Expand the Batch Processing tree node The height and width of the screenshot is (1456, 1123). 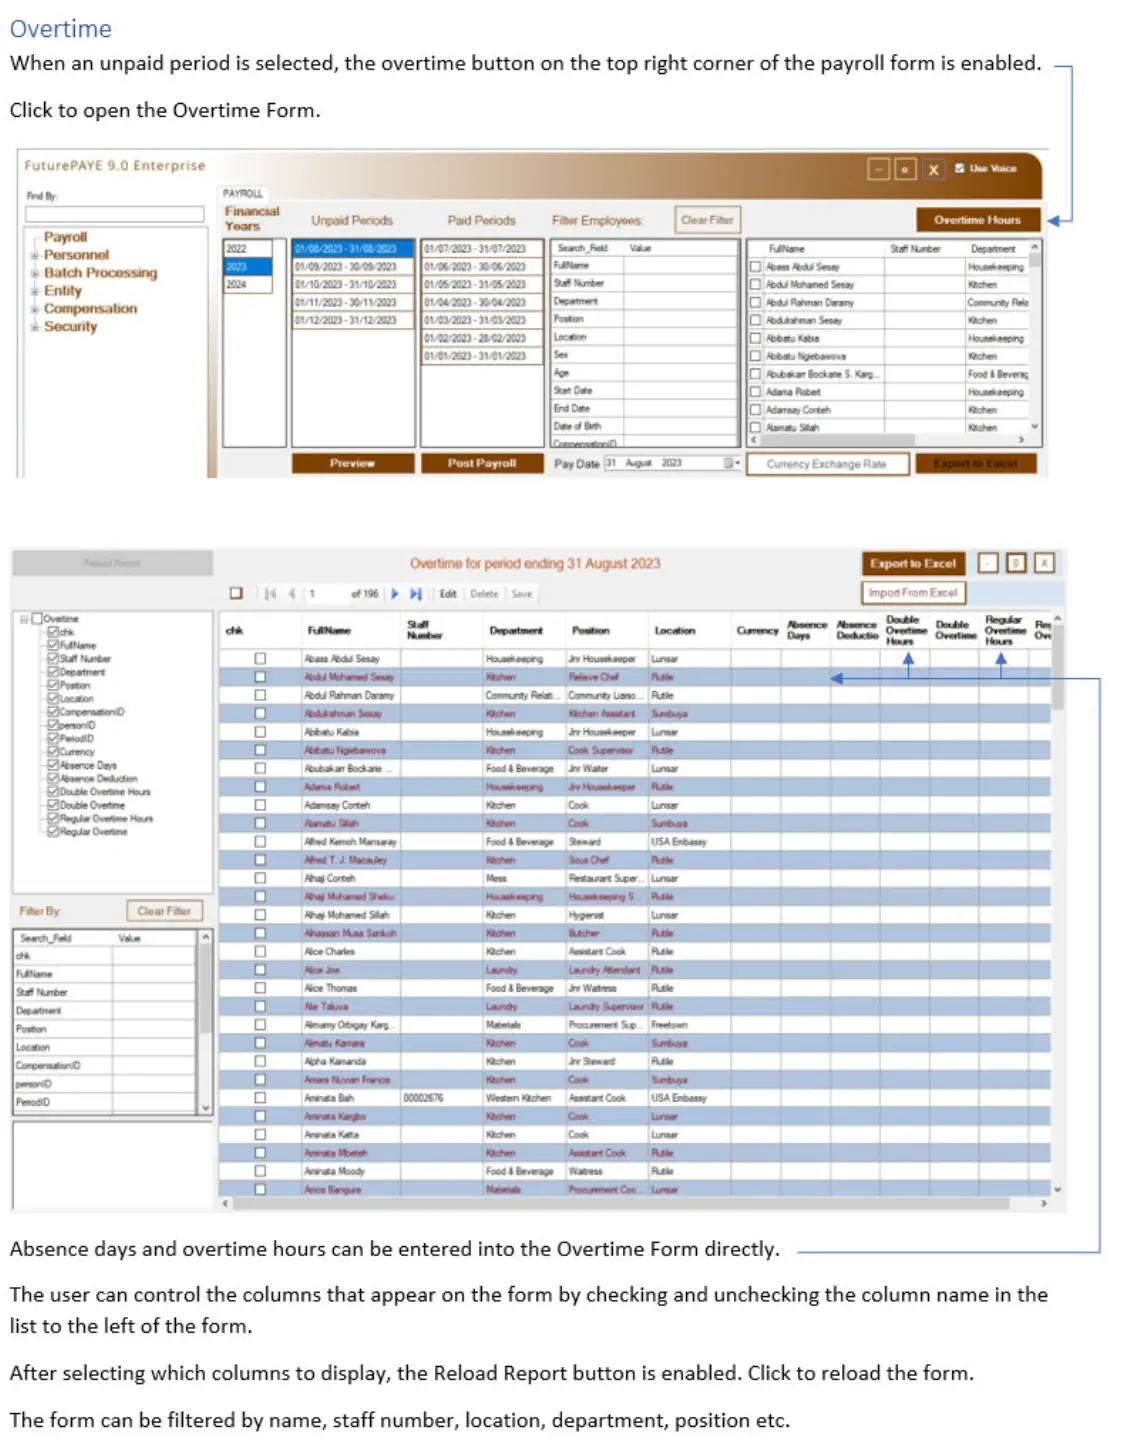coord(35,274)
